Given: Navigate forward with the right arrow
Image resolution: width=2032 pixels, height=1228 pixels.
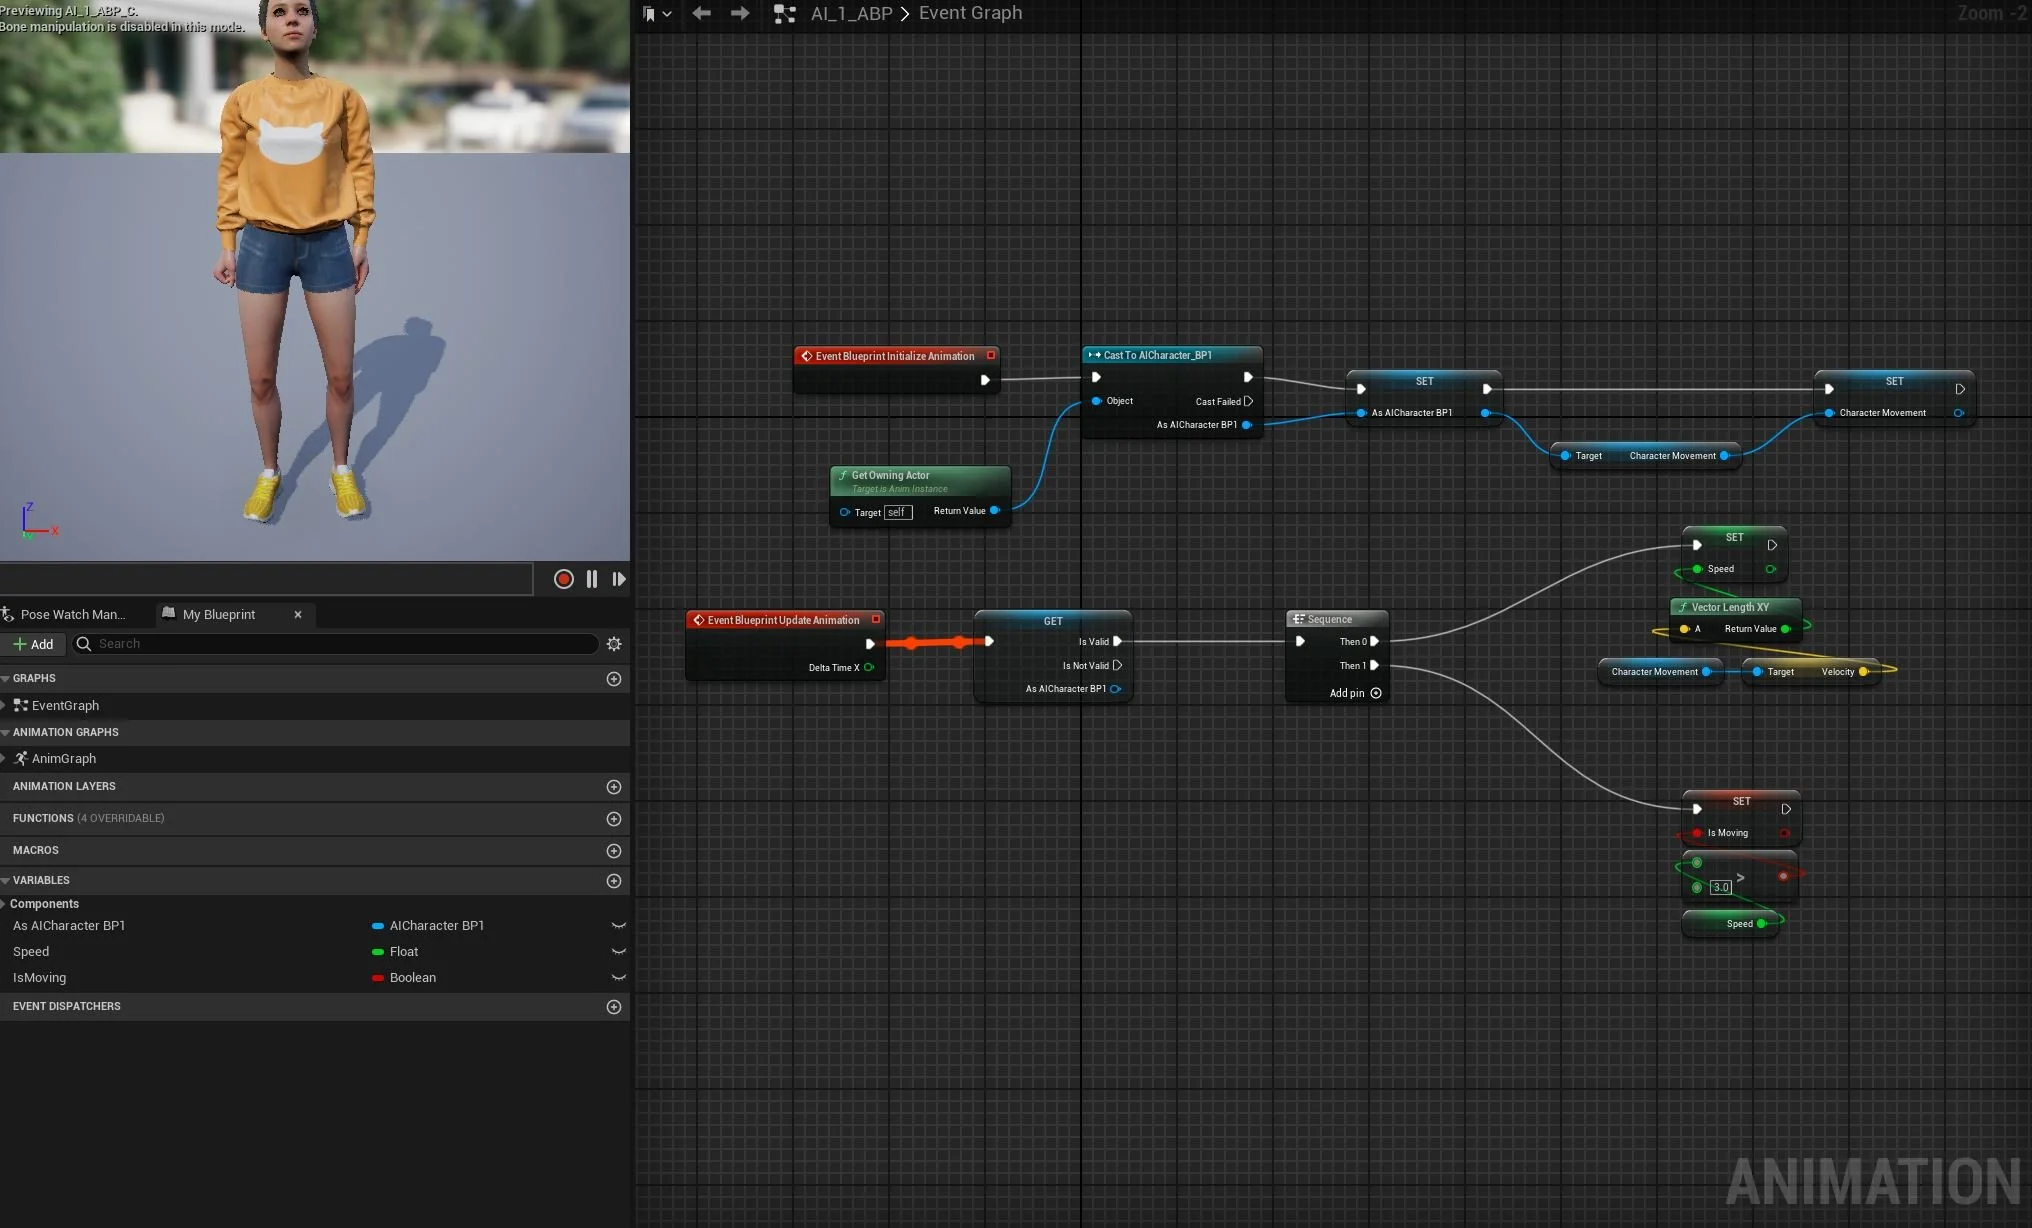Looking at the screenshot, I should point(740,13).
